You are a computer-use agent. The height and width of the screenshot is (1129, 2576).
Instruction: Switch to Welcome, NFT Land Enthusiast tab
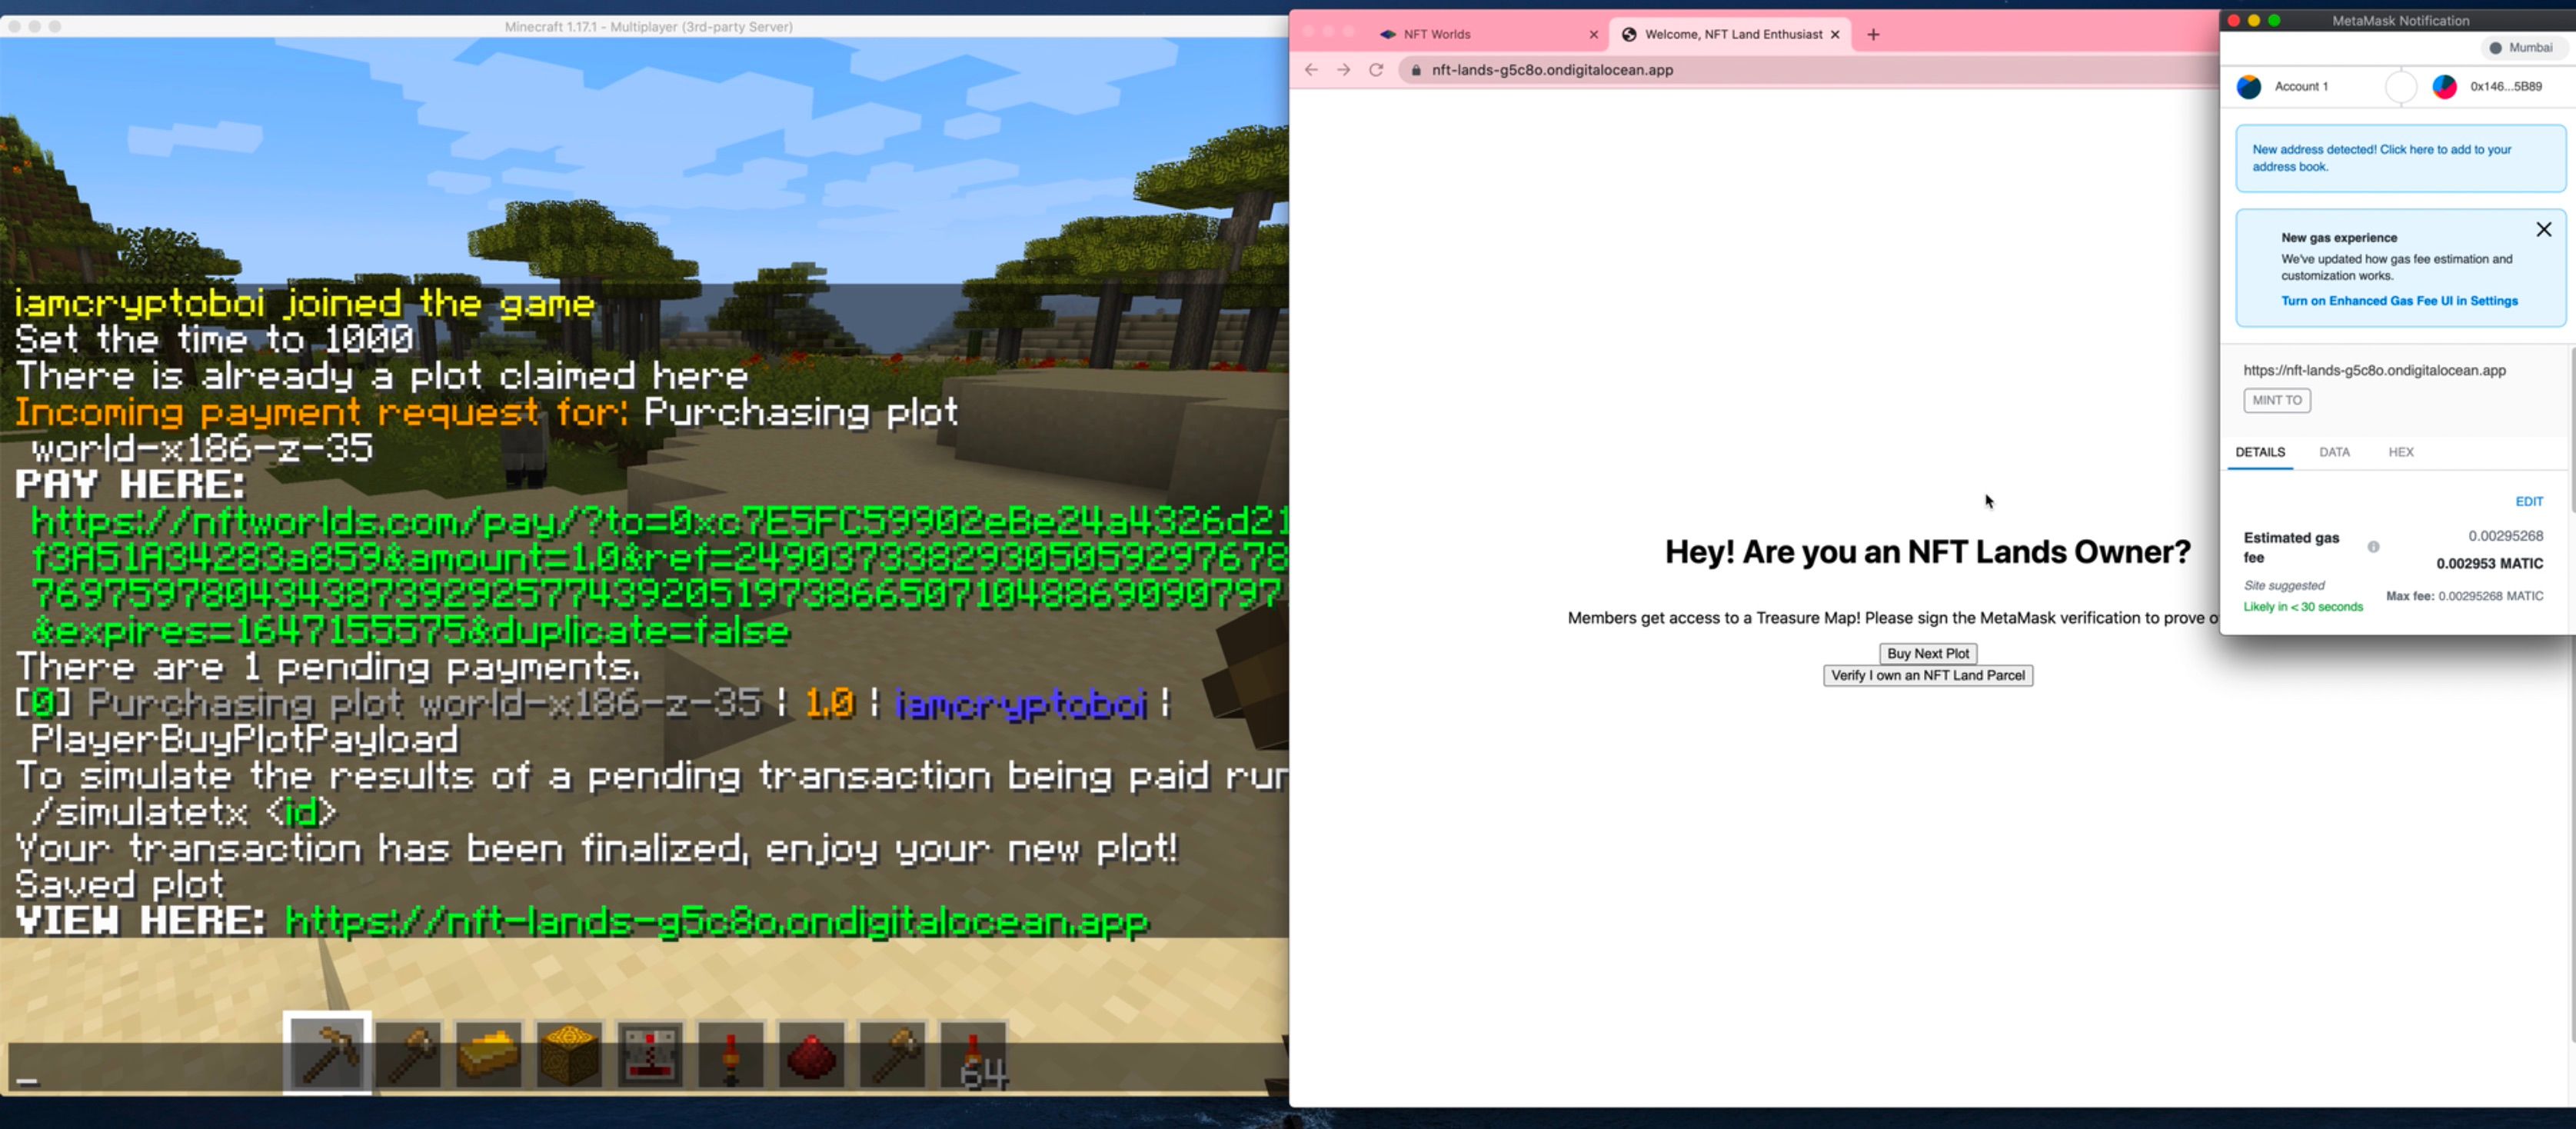pyautogui.click(x=1730, y=34)
